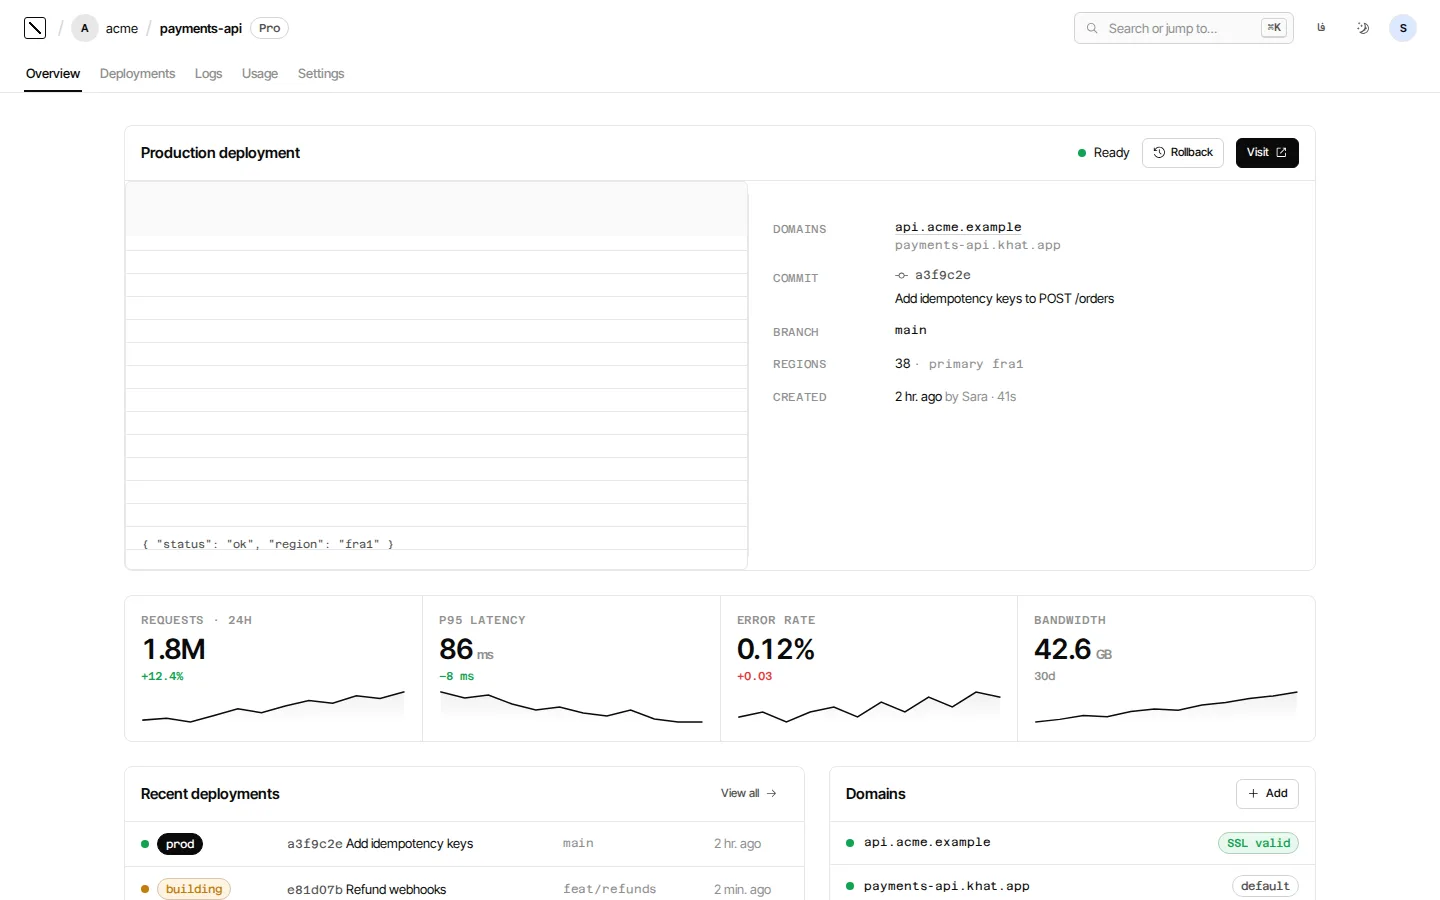Viewport: 1440px width, 900px height.
Task: Click the Rollback button
Action: click(1183, 153)
